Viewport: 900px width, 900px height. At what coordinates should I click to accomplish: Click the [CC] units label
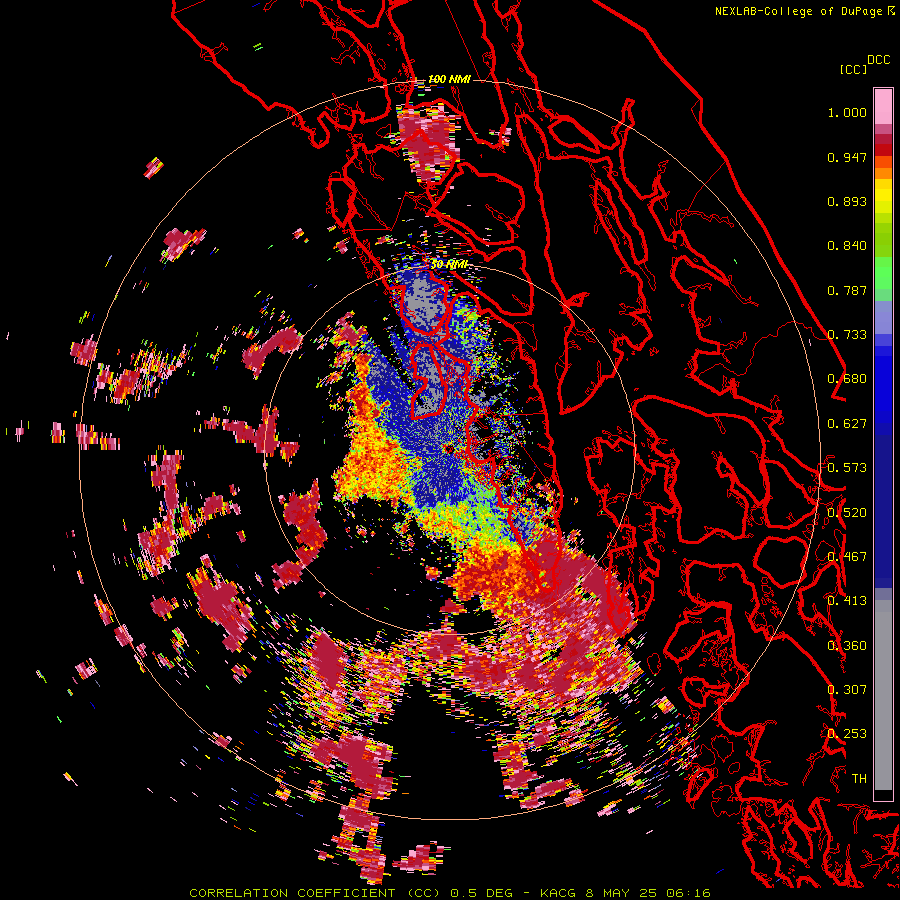click(x=854, y=69)
